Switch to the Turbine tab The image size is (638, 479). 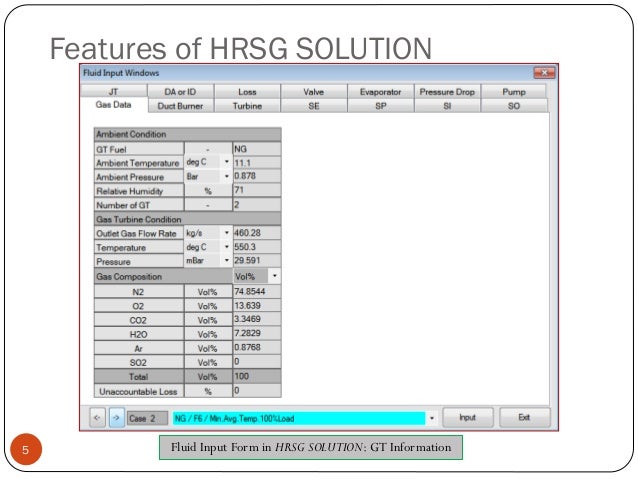(x=247, y=106)
